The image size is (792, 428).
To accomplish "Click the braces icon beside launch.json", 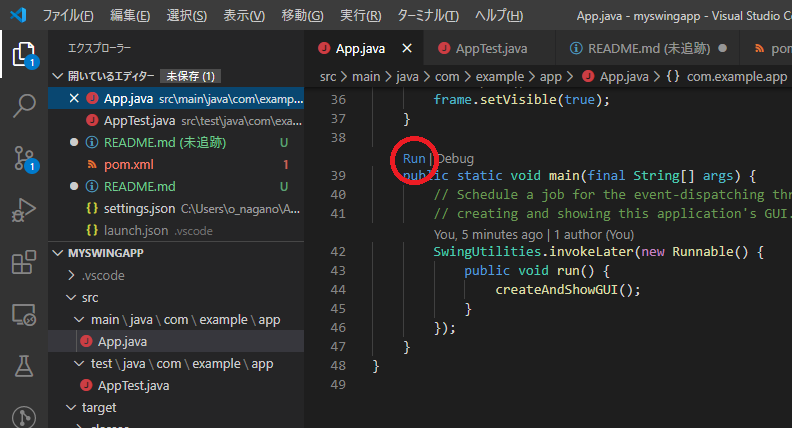I will [x=92, y=230].
